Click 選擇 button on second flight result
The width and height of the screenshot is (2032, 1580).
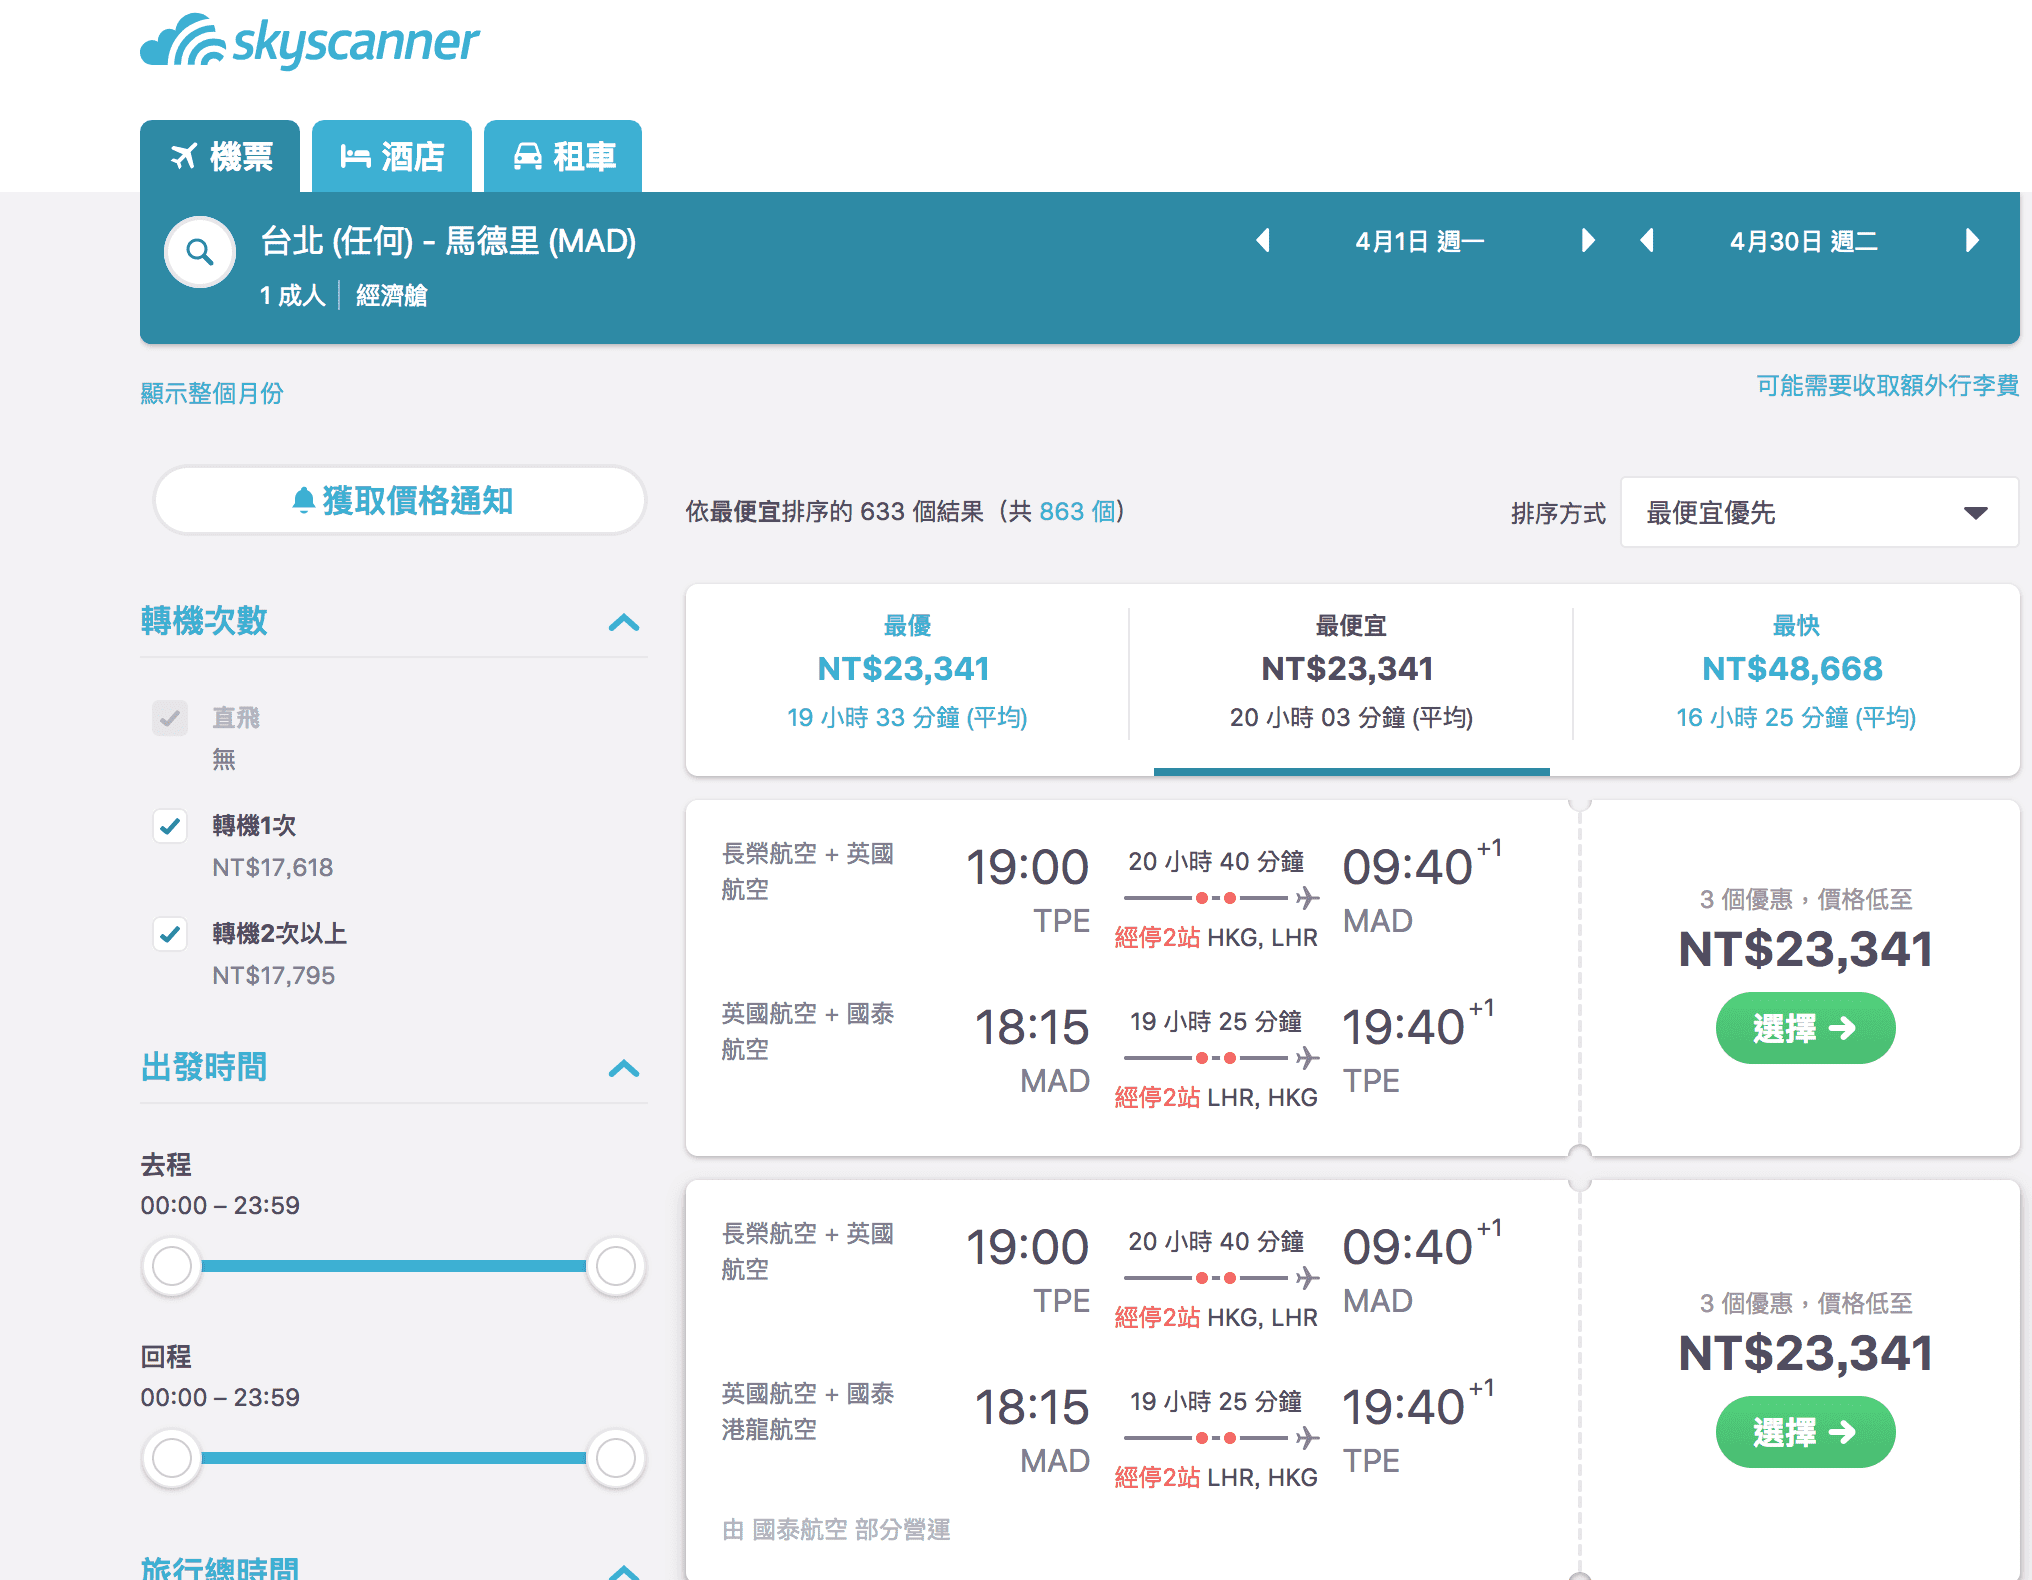tap(1805, 1432)
